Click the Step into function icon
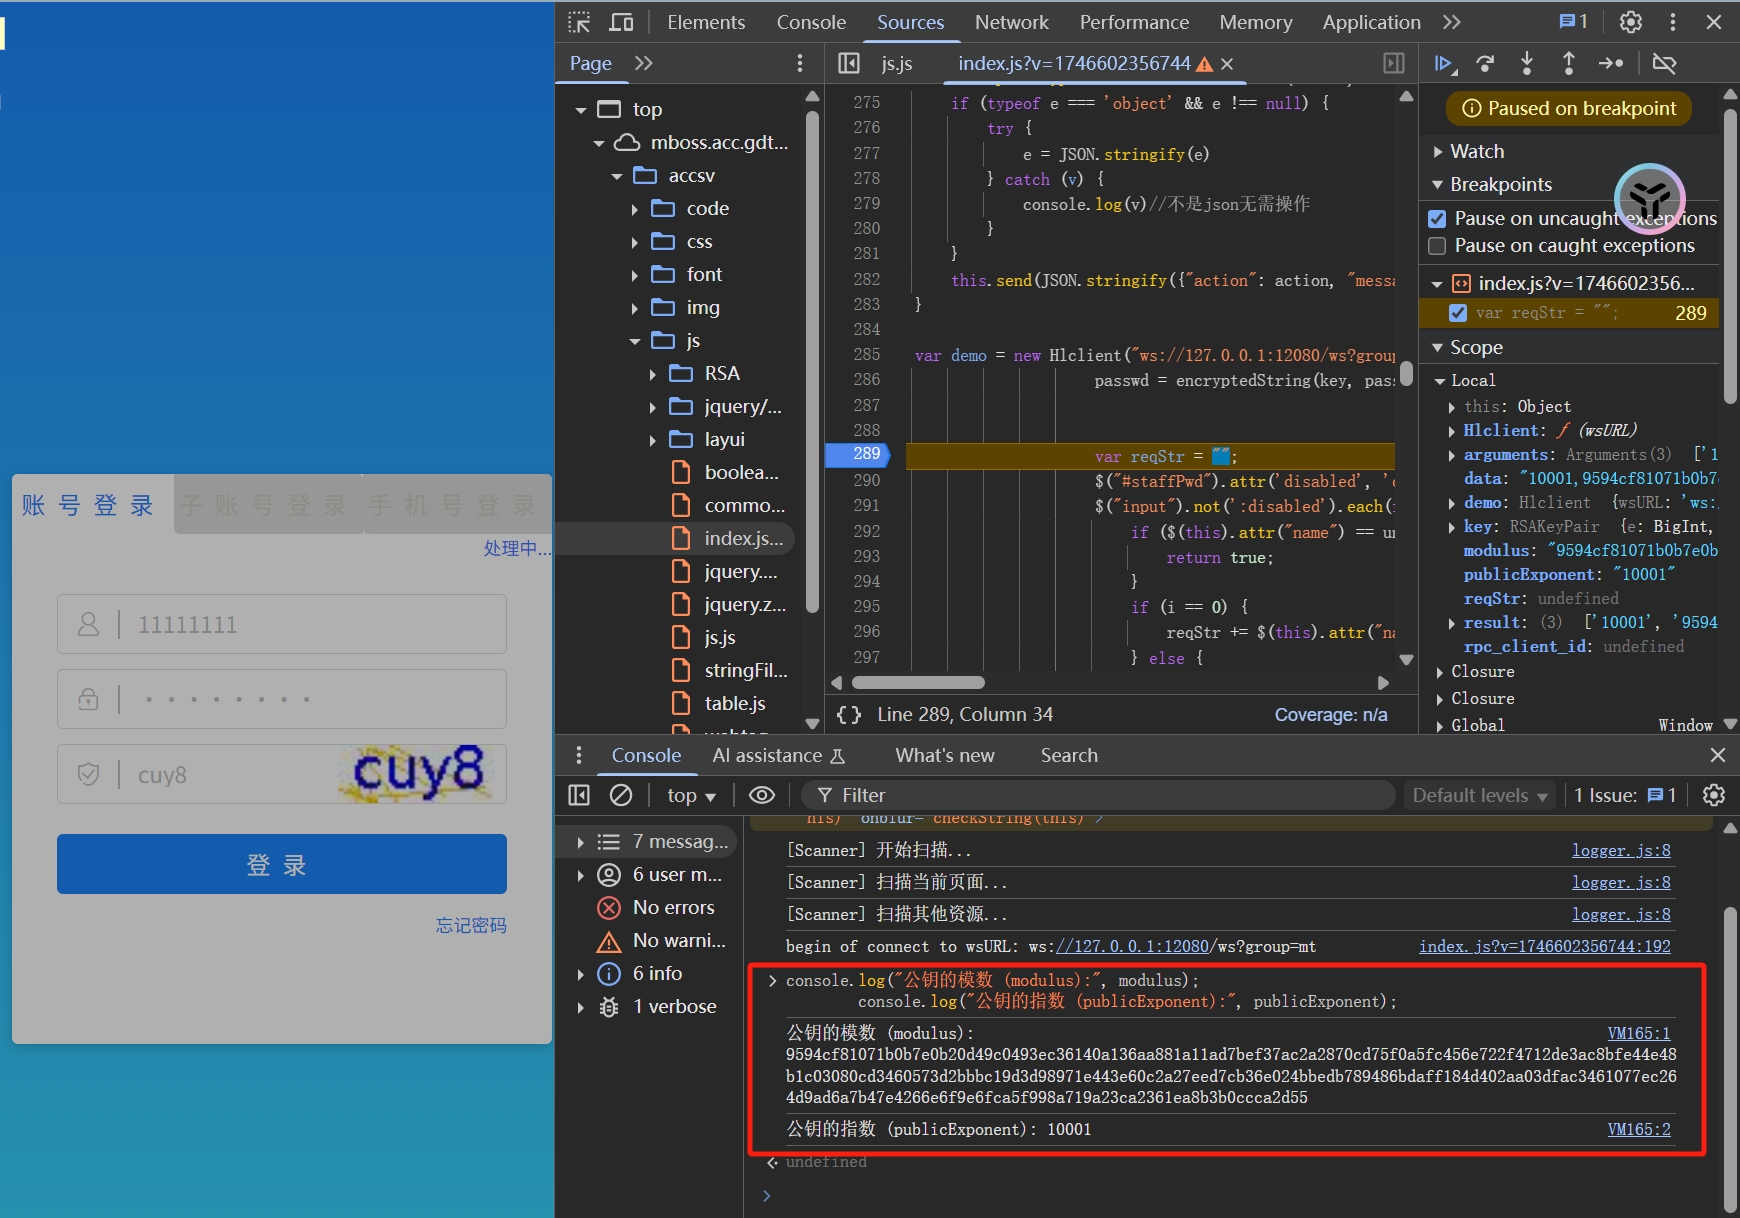The width and height of the screenshot is (1740, 1218). pos(1527,64)
